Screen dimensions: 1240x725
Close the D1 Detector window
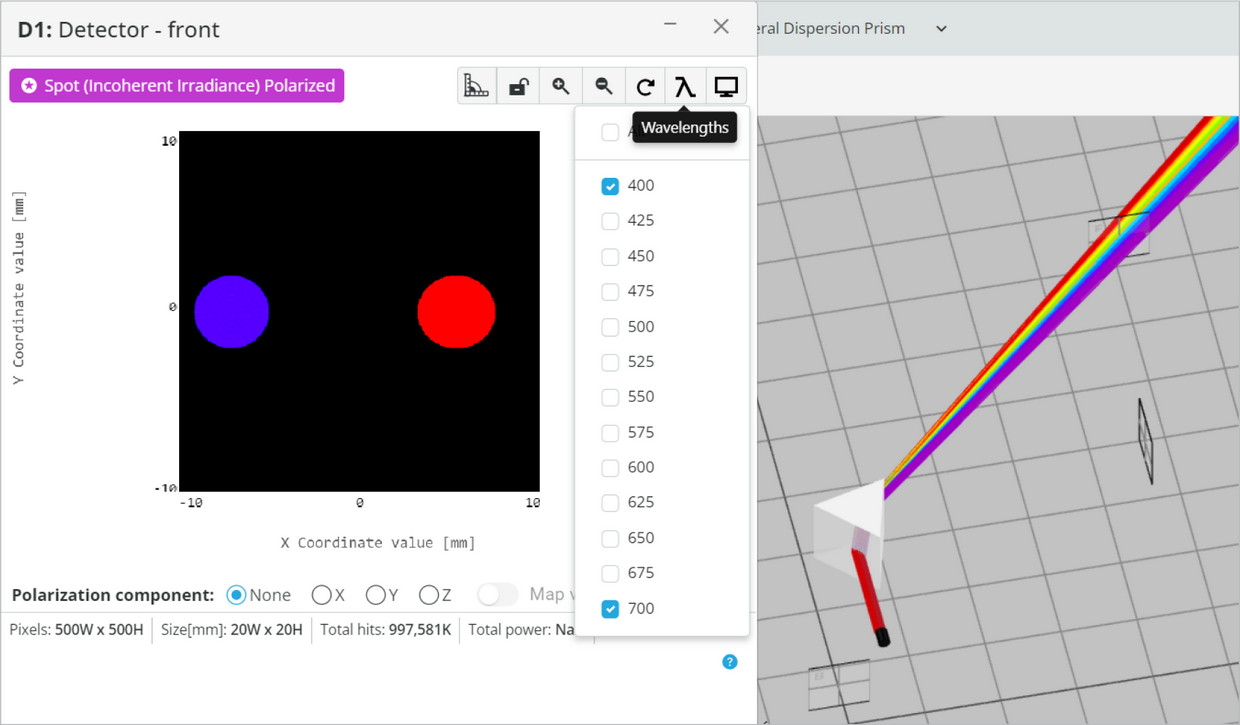[x=721, y=27]
